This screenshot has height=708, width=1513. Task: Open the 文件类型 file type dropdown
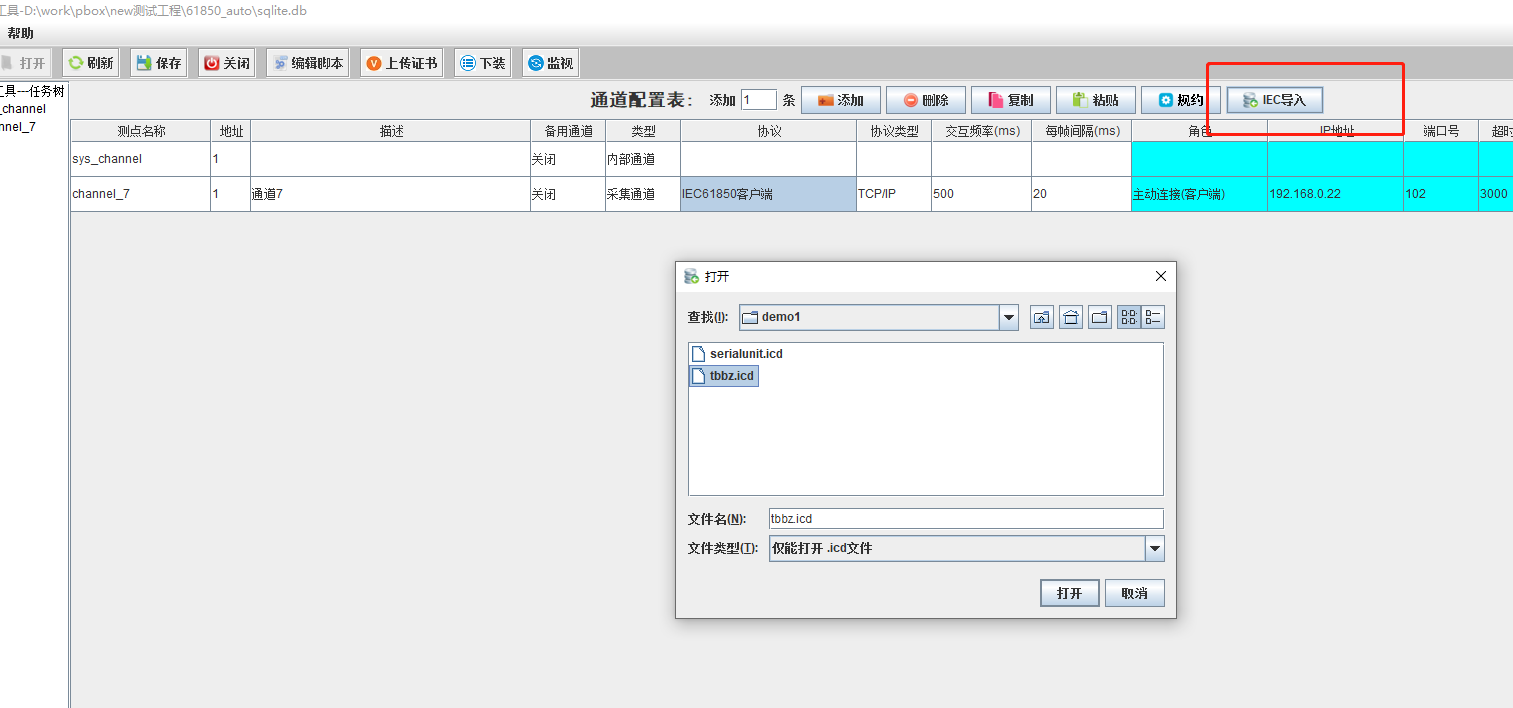pos(1155,548)
